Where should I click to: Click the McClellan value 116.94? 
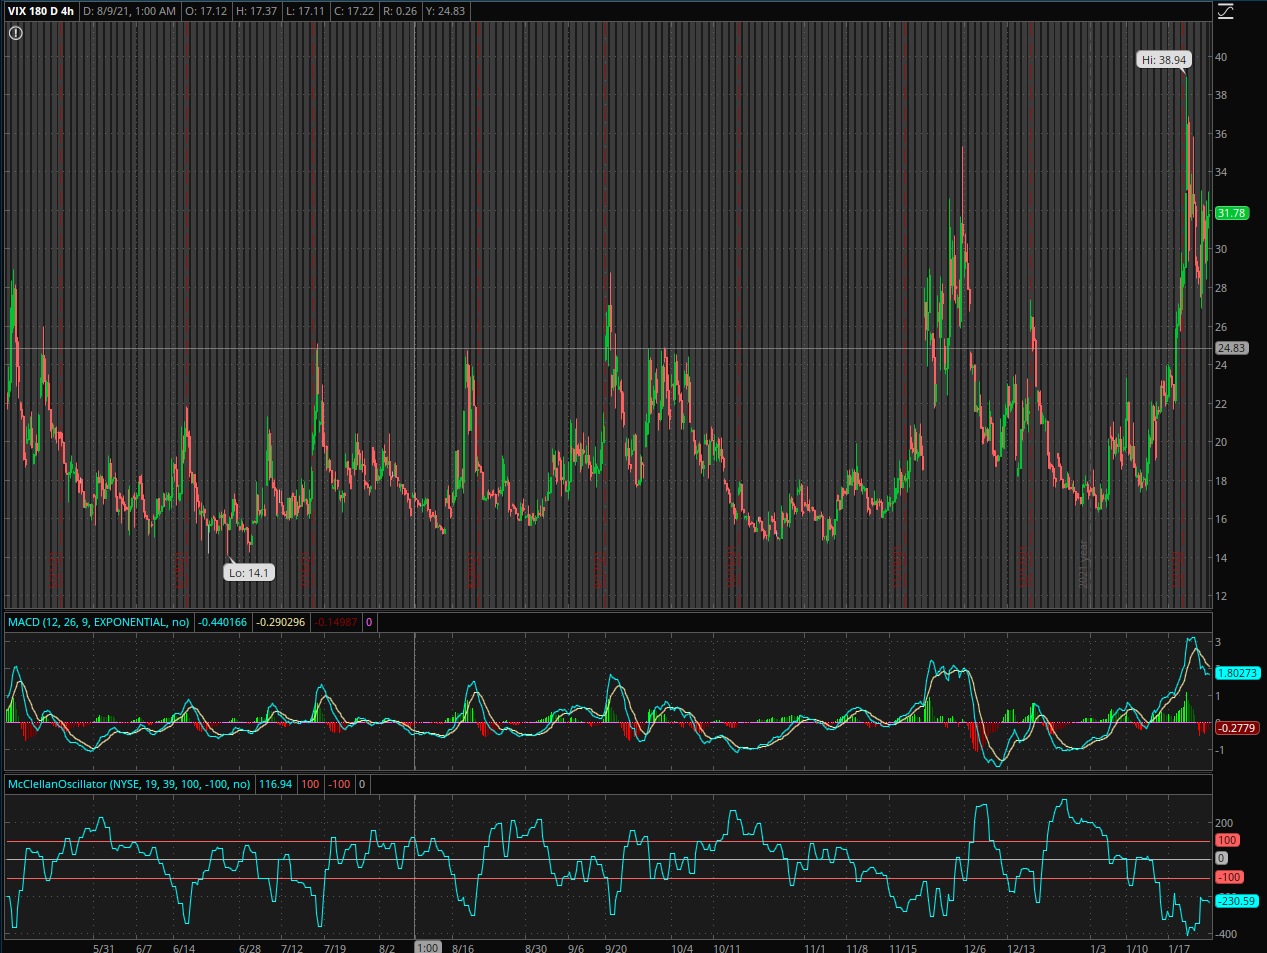pos(275,784)
